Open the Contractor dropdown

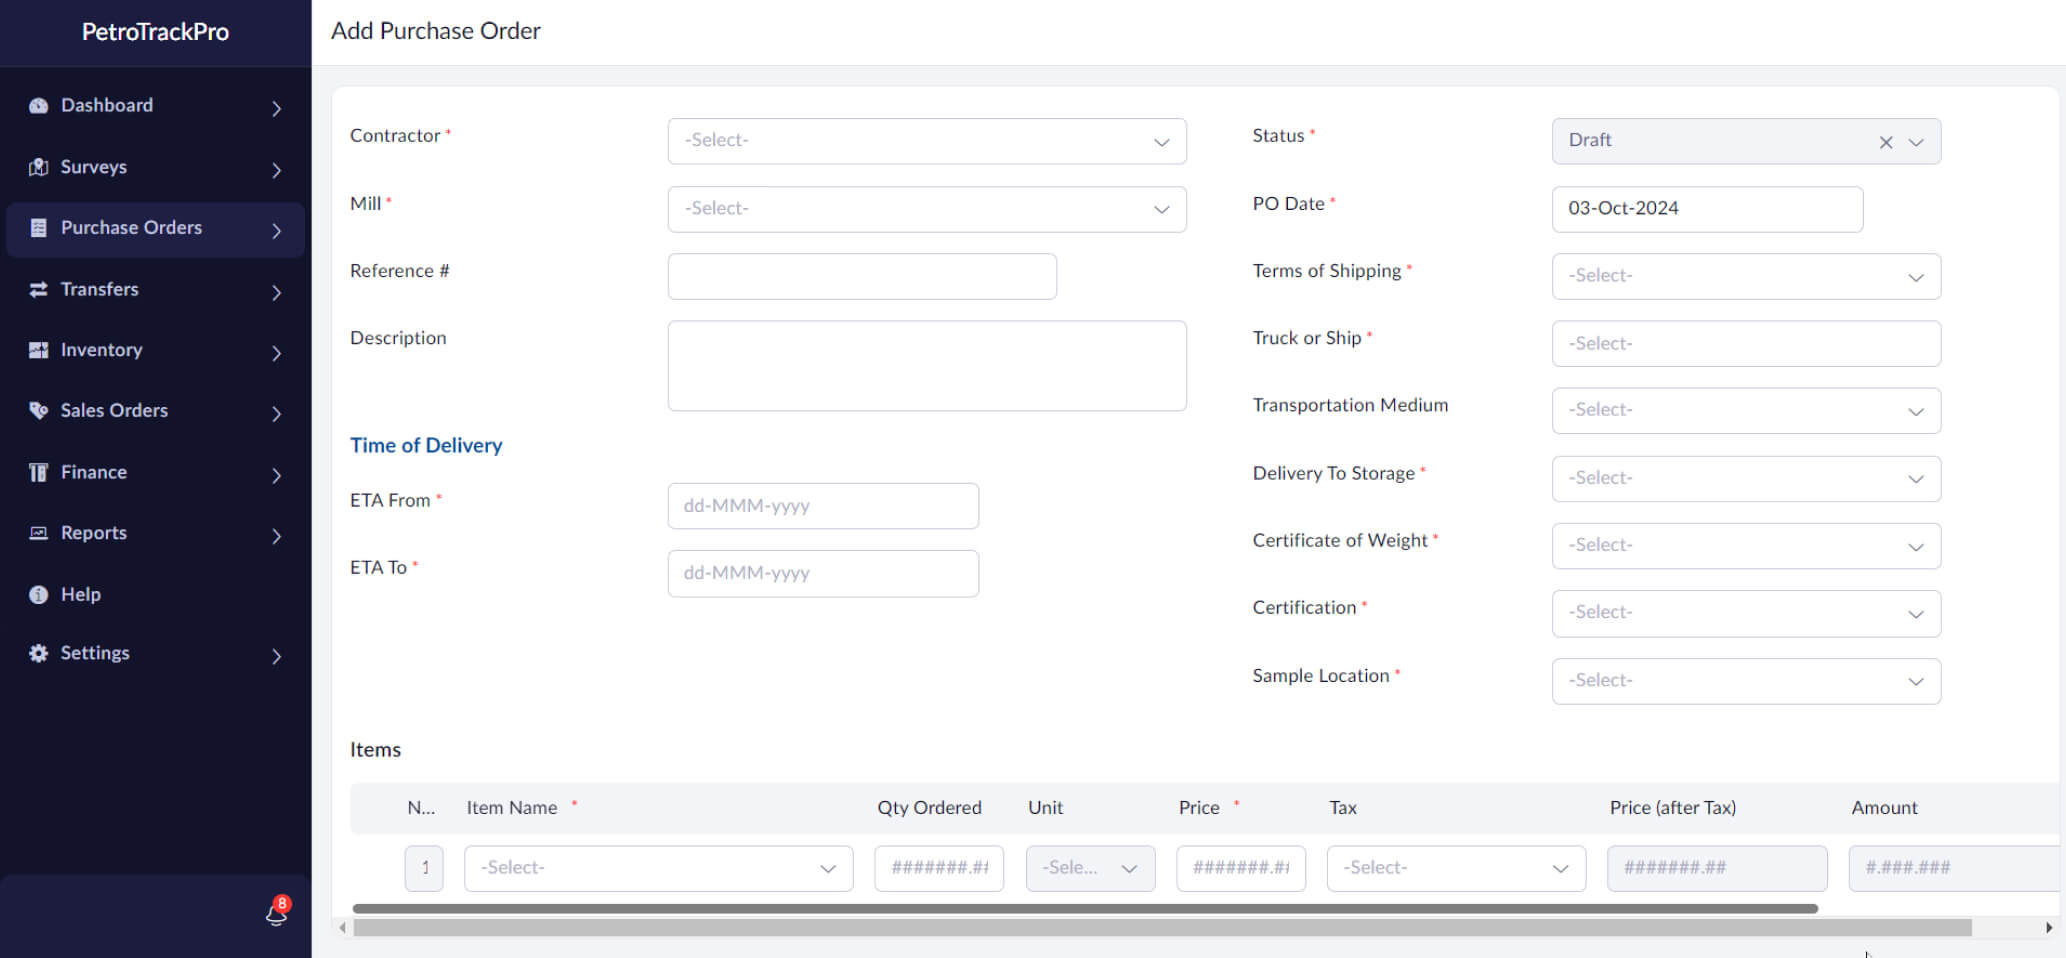click(925, 141)
